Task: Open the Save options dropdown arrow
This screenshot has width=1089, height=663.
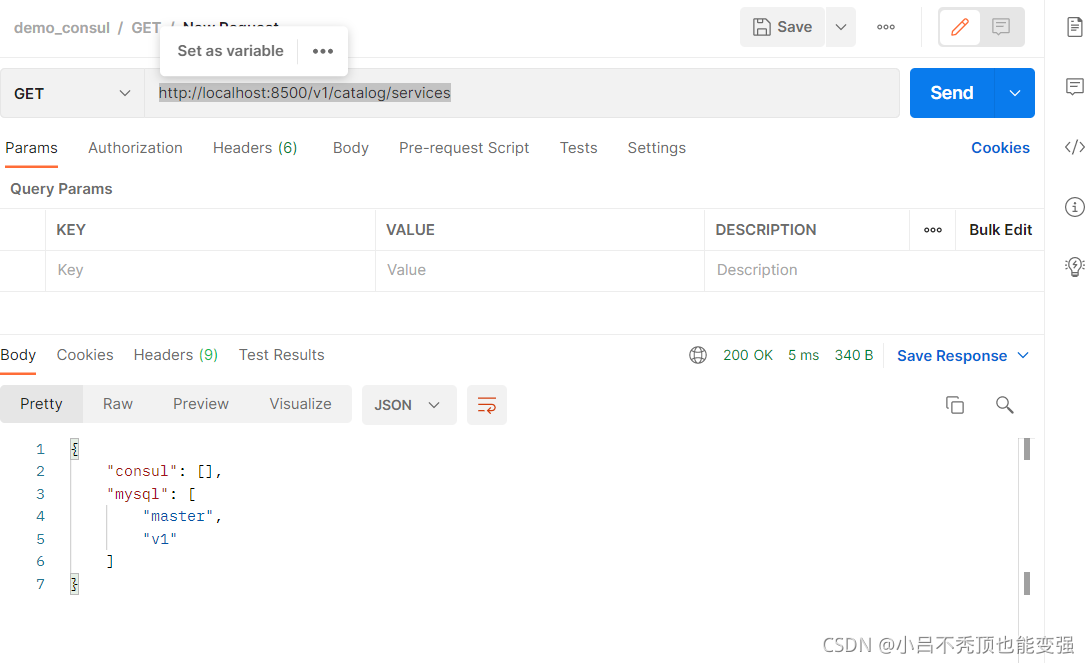Action: click(x=841, y=27)
